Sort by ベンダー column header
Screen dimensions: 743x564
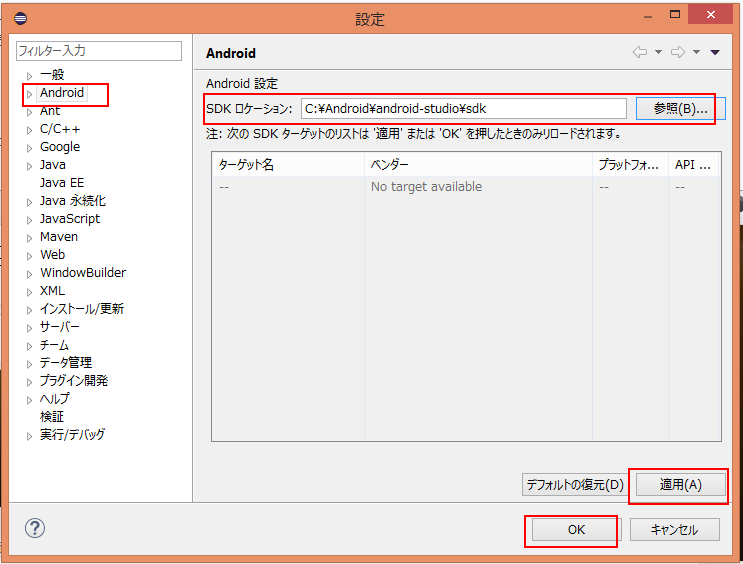coord(479,164)
